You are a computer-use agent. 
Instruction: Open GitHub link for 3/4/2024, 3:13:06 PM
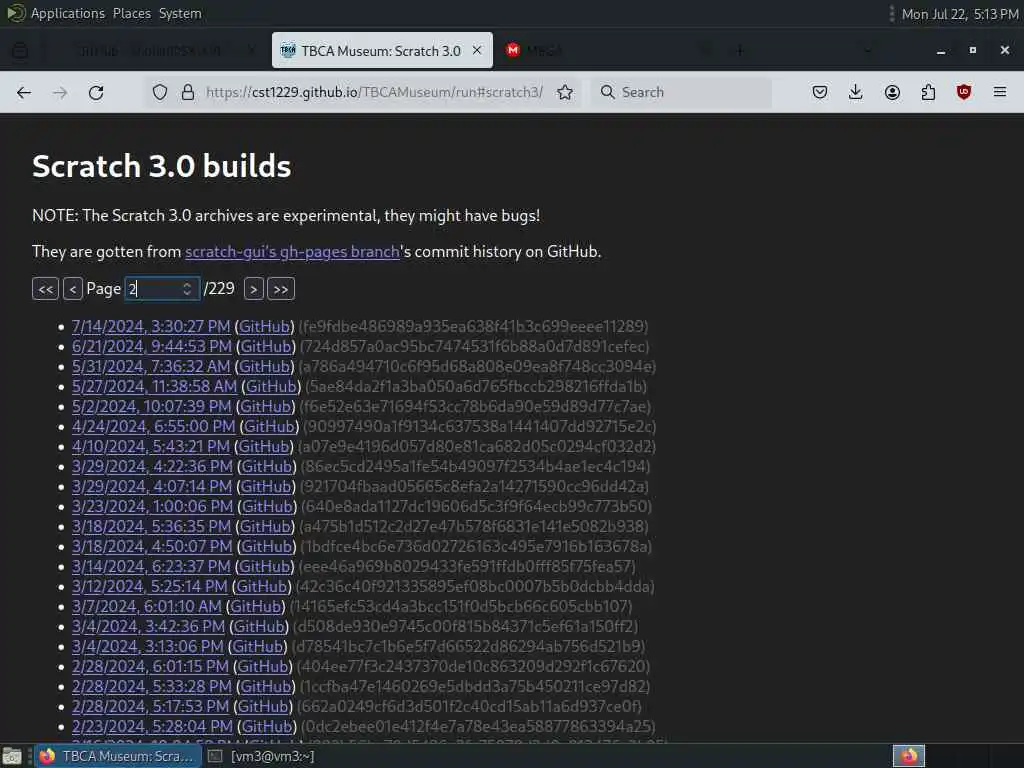(258, 647)
